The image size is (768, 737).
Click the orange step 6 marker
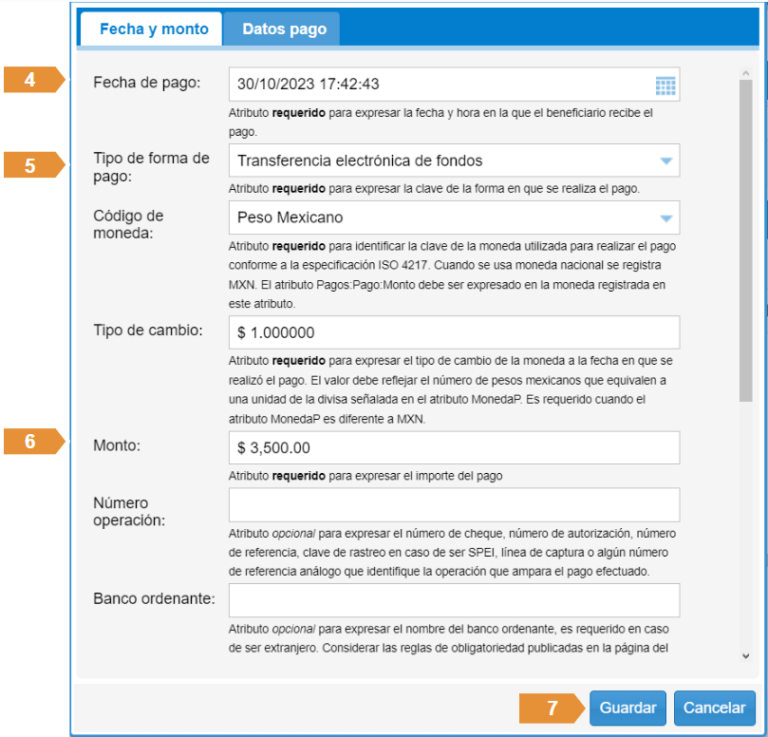pyautogui.click(x=34, y=441)
